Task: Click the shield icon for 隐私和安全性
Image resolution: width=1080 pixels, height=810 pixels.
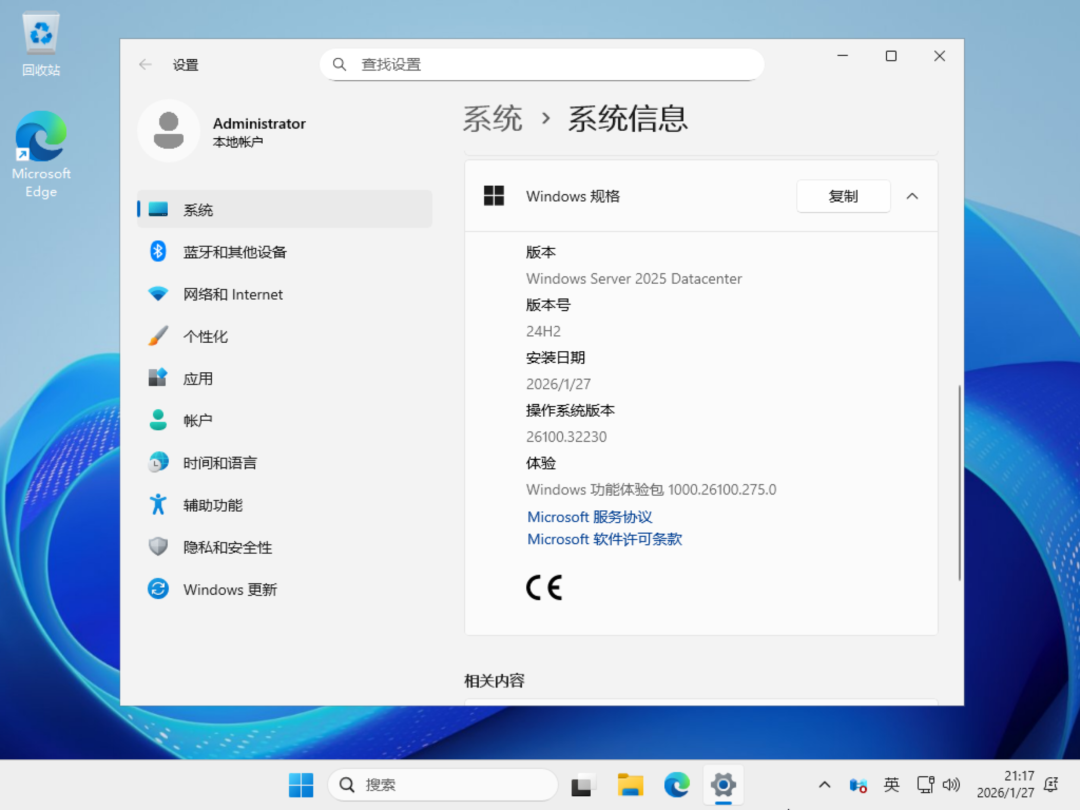Action: 158,547
